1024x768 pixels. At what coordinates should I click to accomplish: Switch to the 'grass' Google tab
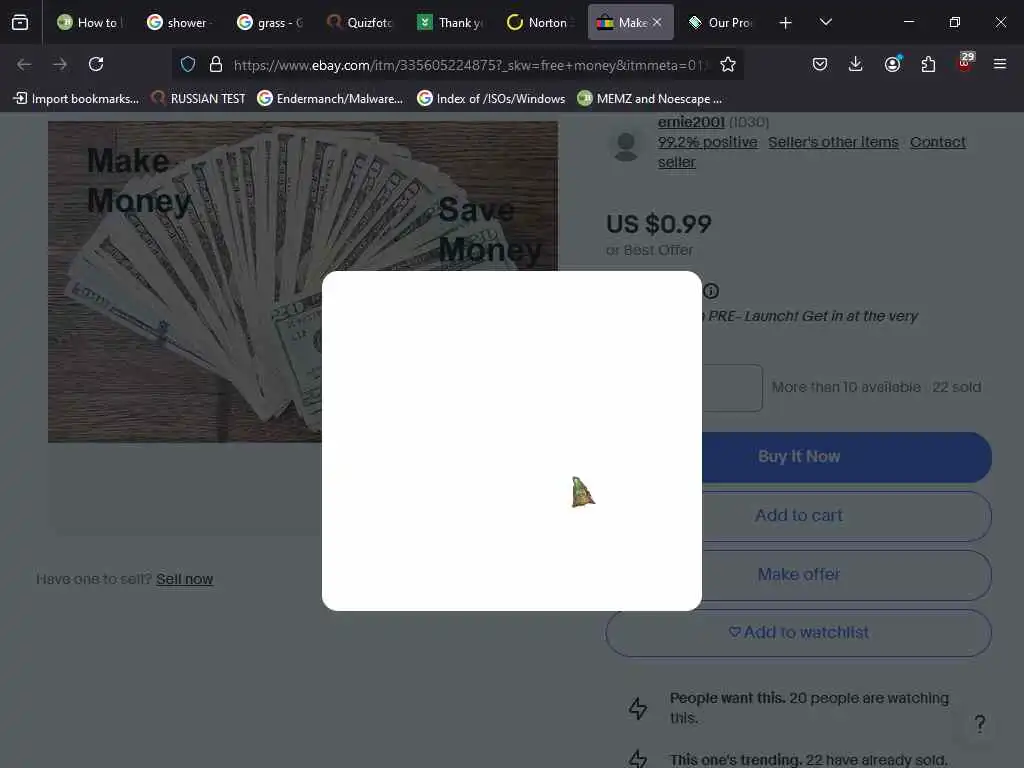270,22
